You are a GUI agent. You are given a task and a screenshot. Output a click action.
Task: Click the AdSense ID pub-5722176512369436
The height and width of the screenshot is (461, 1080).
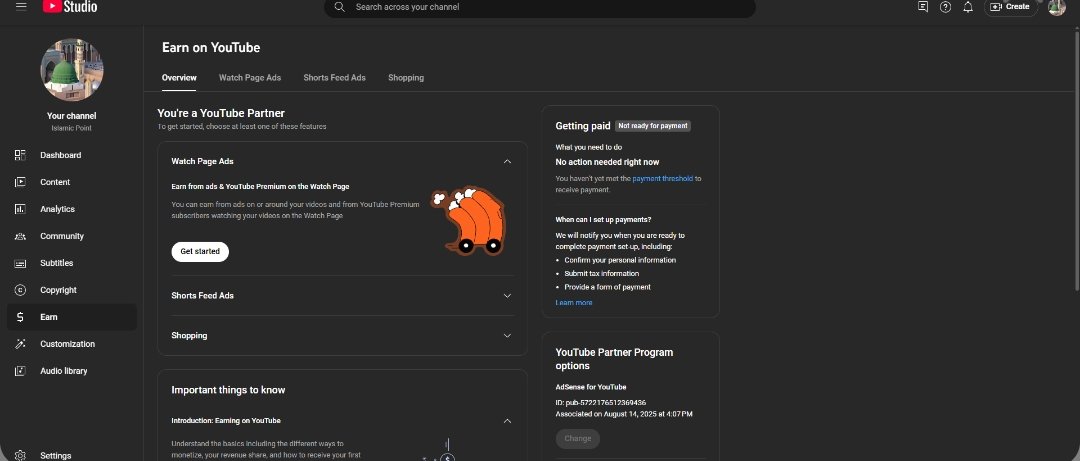tap(601, 402)
